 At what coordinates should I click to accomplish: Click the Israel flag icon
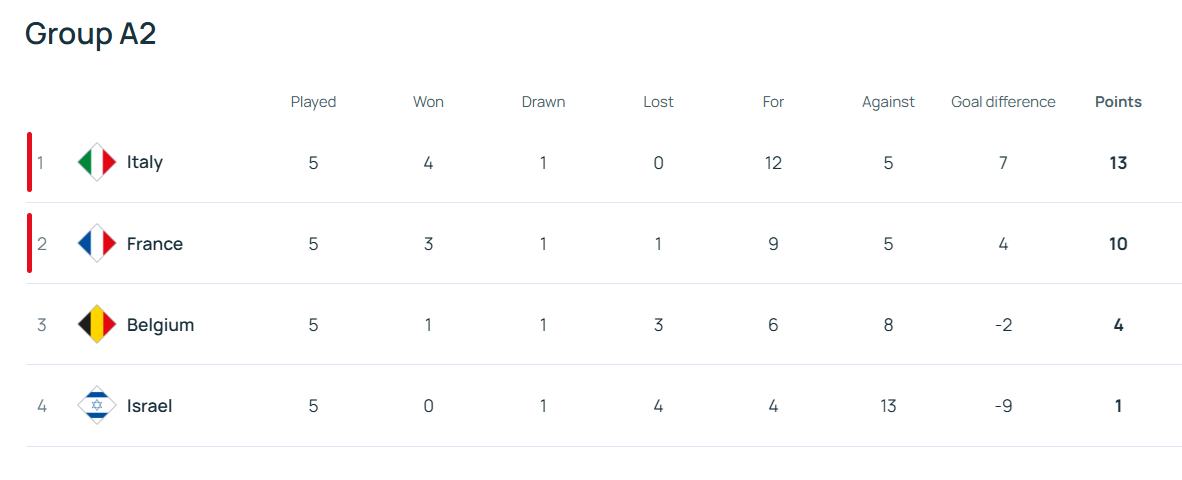point(97,405)
